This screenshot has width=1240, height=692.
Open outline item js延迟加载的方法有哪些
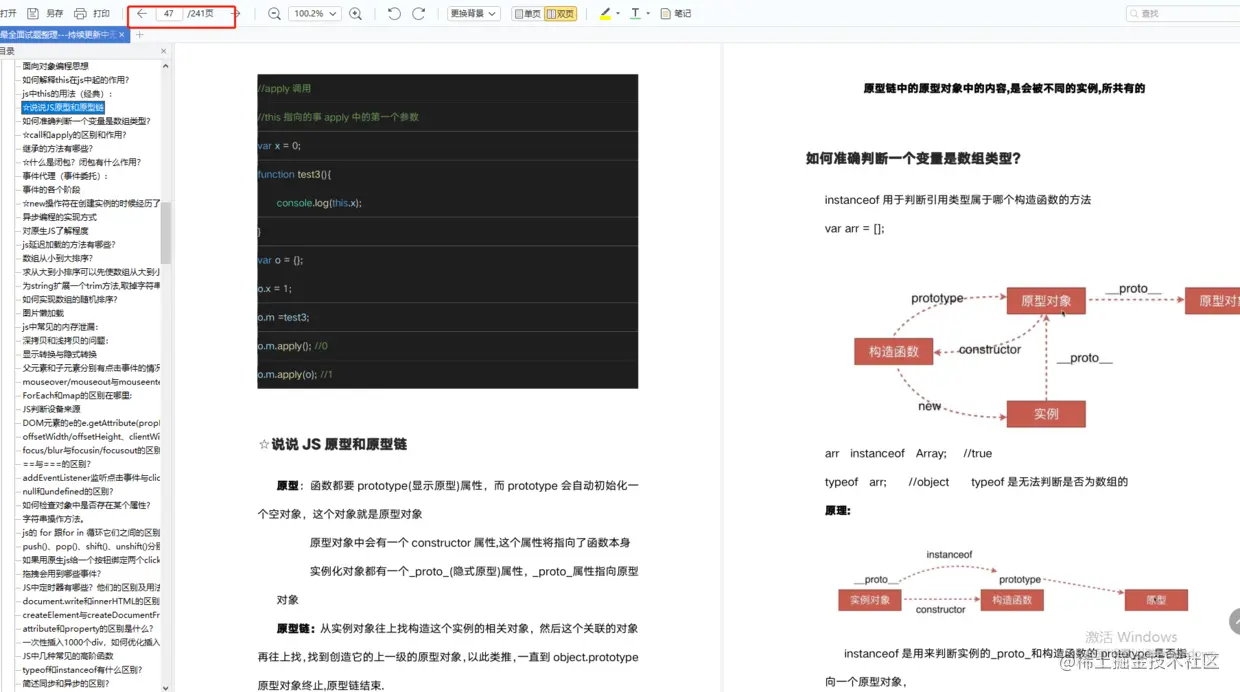coord(69,245)
